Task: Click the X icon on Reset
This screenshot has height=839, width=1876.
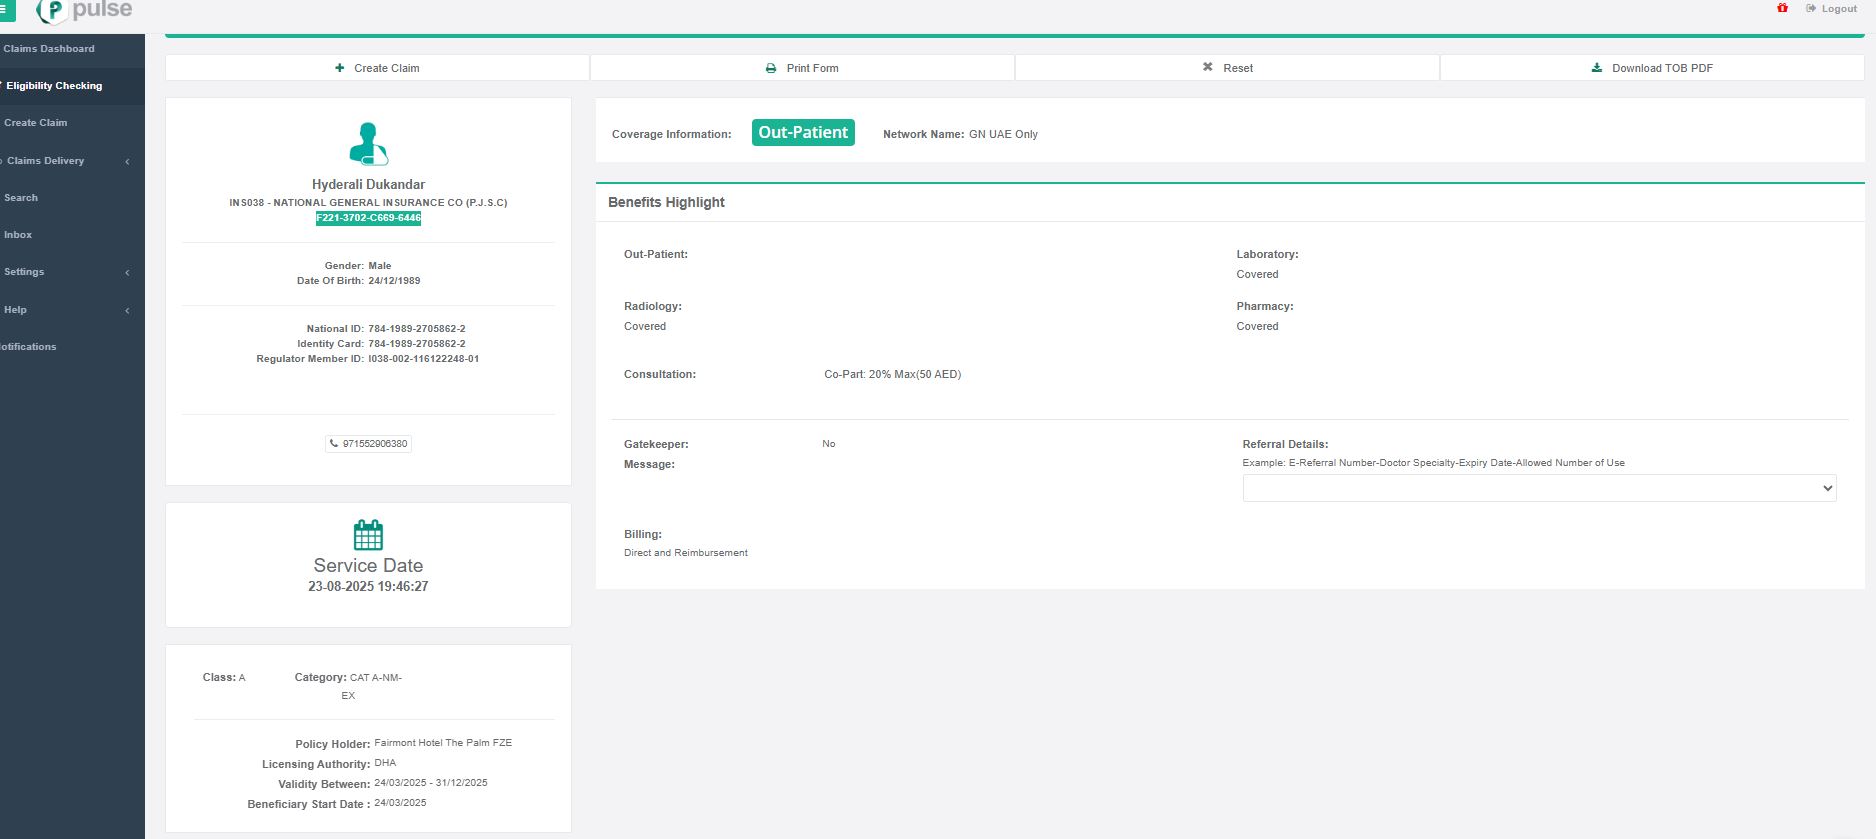Action: [1207, 67]
